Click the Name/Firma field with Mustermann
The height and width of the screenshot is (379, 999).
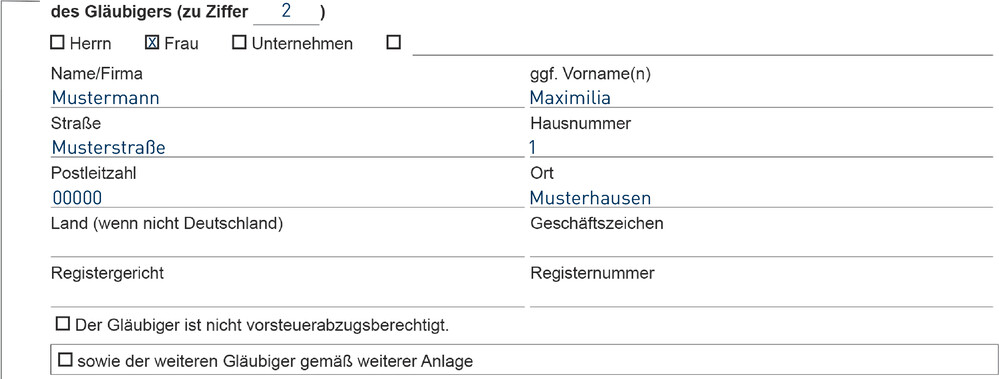(x=287, y=97)
